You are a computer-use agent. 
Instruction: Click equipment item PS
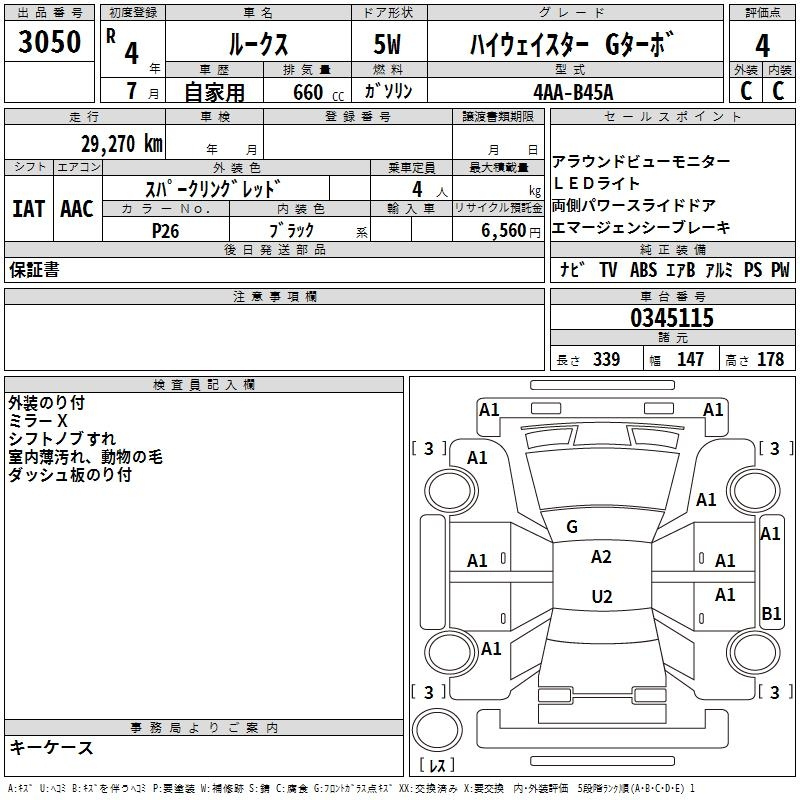point(753,269)
